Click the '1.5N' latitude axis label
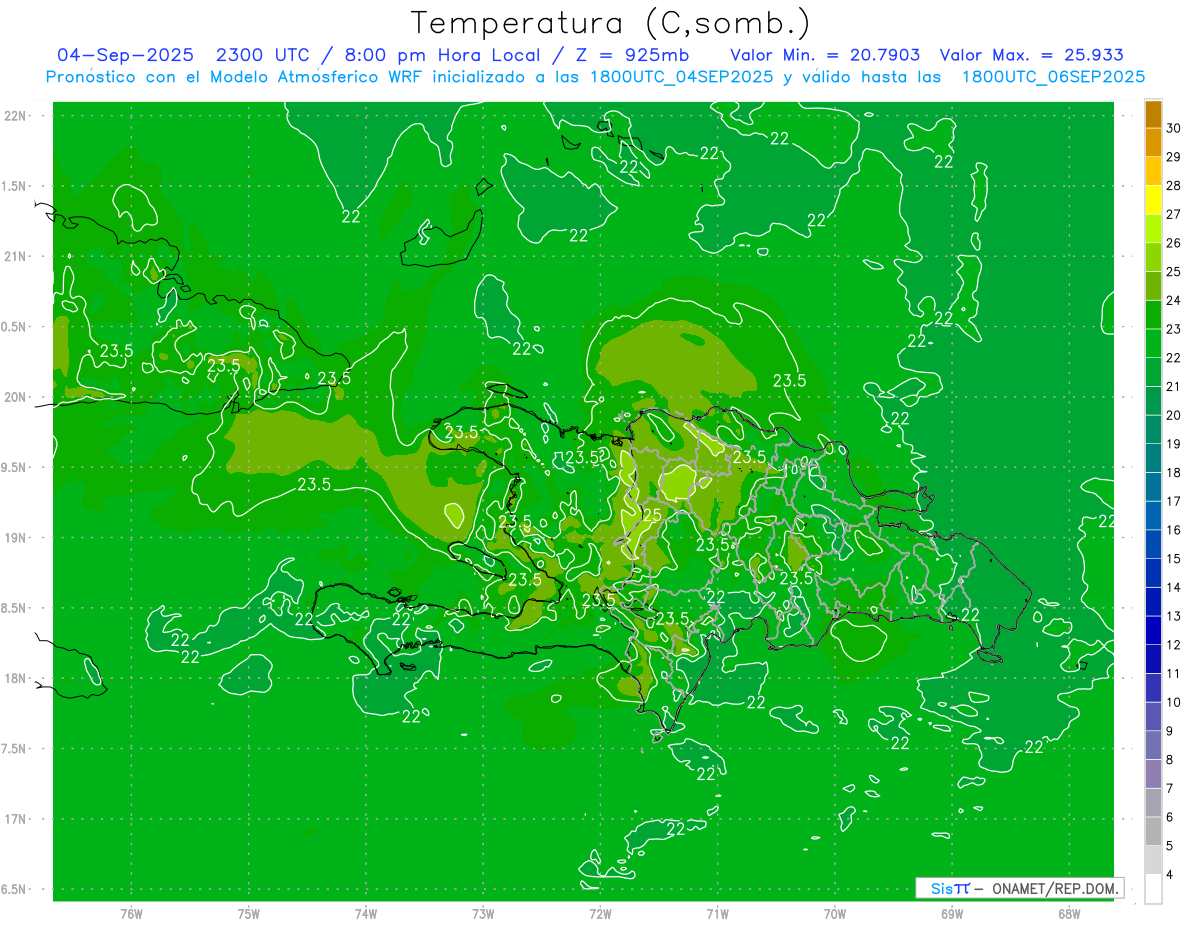The height and width of the screenshot is (927, 1200). tap(15, 186)
